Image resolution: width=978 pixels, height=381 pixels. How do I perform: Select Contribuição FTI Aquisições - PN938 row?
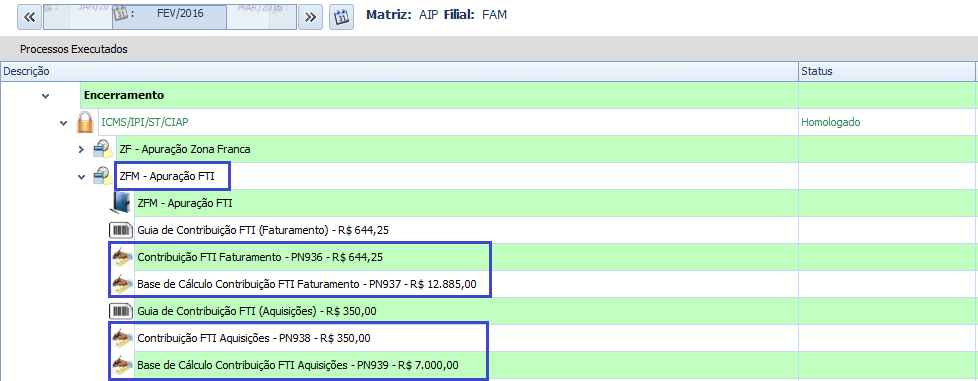pyautogui.click(x=254, y=338)
